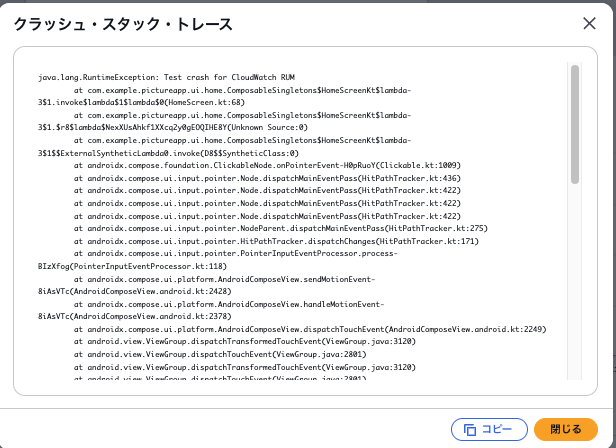Viewport: 616px width, 448px height.
Task: Click the dialog title クラッシュ・スタック・トレース
Action: (x=123, y=24)
